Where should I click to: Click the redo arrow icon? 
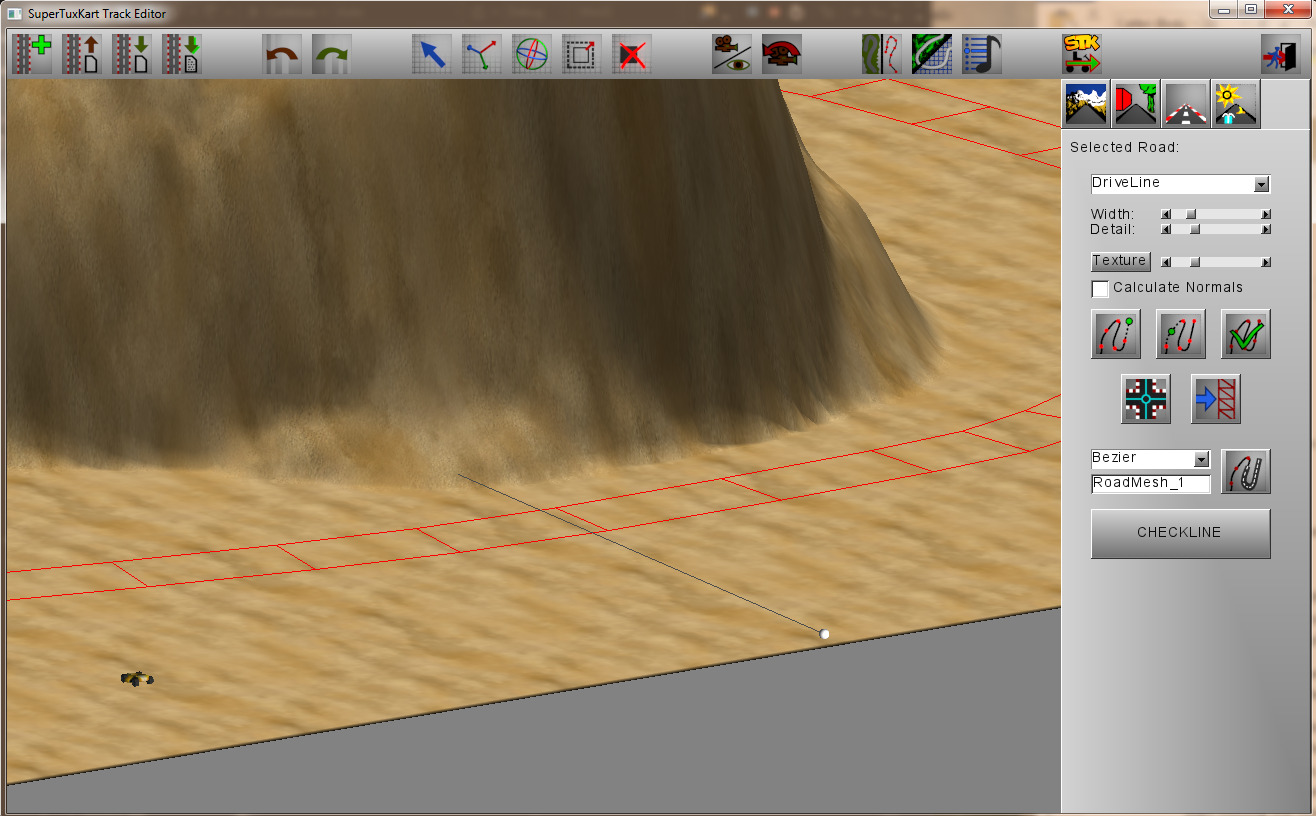332,54
